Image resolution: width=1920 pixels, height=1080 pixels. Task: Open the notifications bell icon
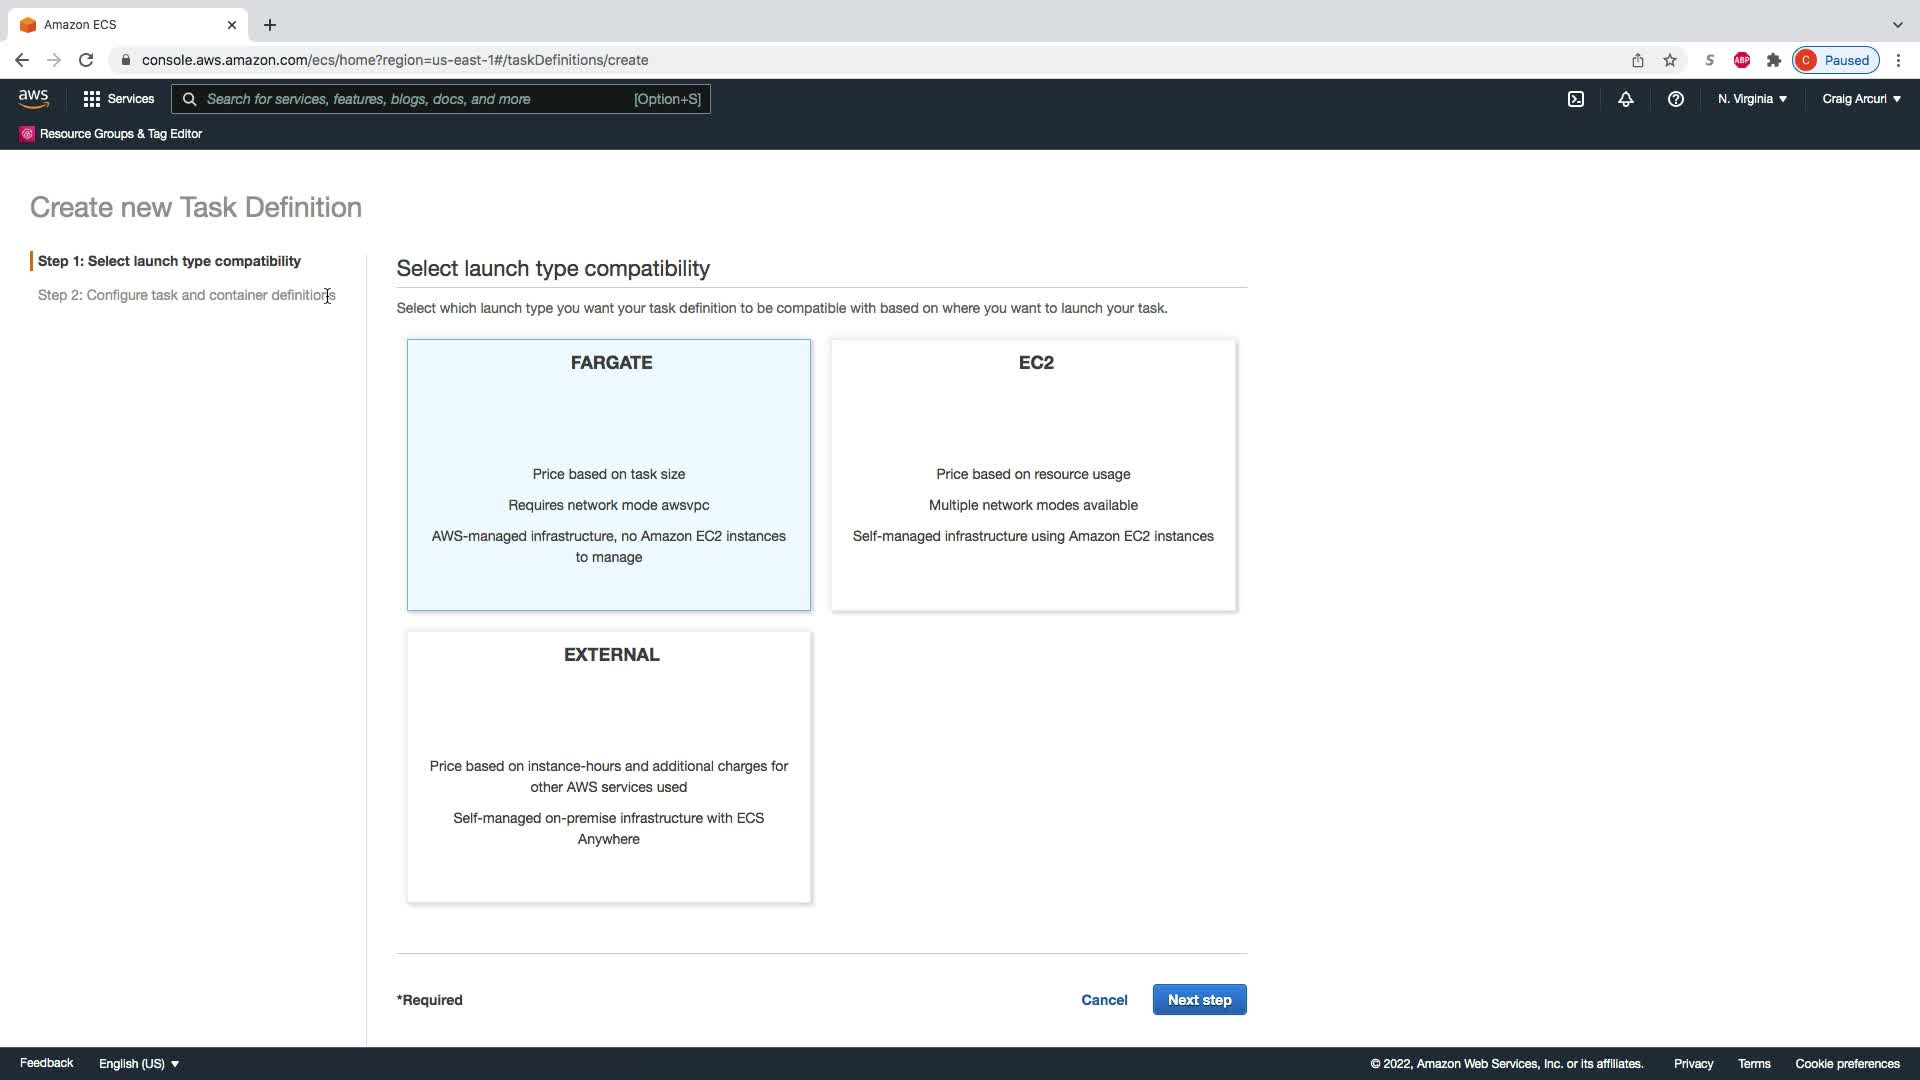pyautogui.click(x=1625, y=99)
